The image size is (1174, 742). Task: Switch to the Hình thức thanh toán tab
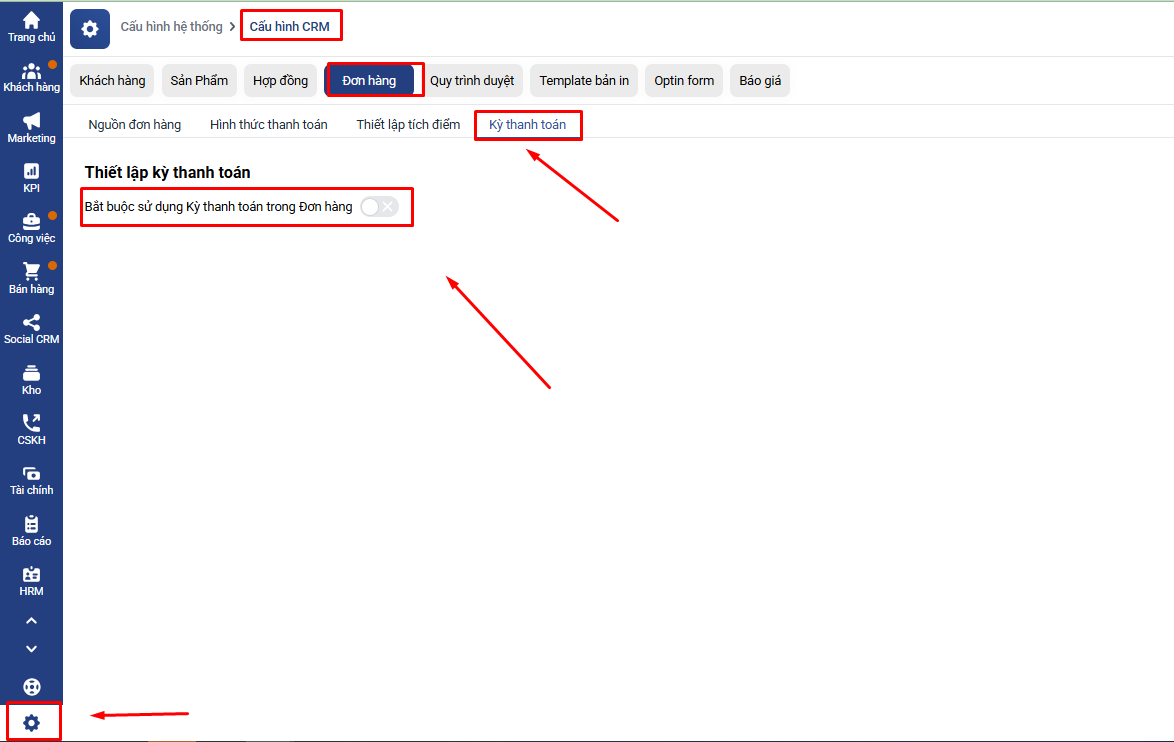pyautogui.click(x=268, y=125)
